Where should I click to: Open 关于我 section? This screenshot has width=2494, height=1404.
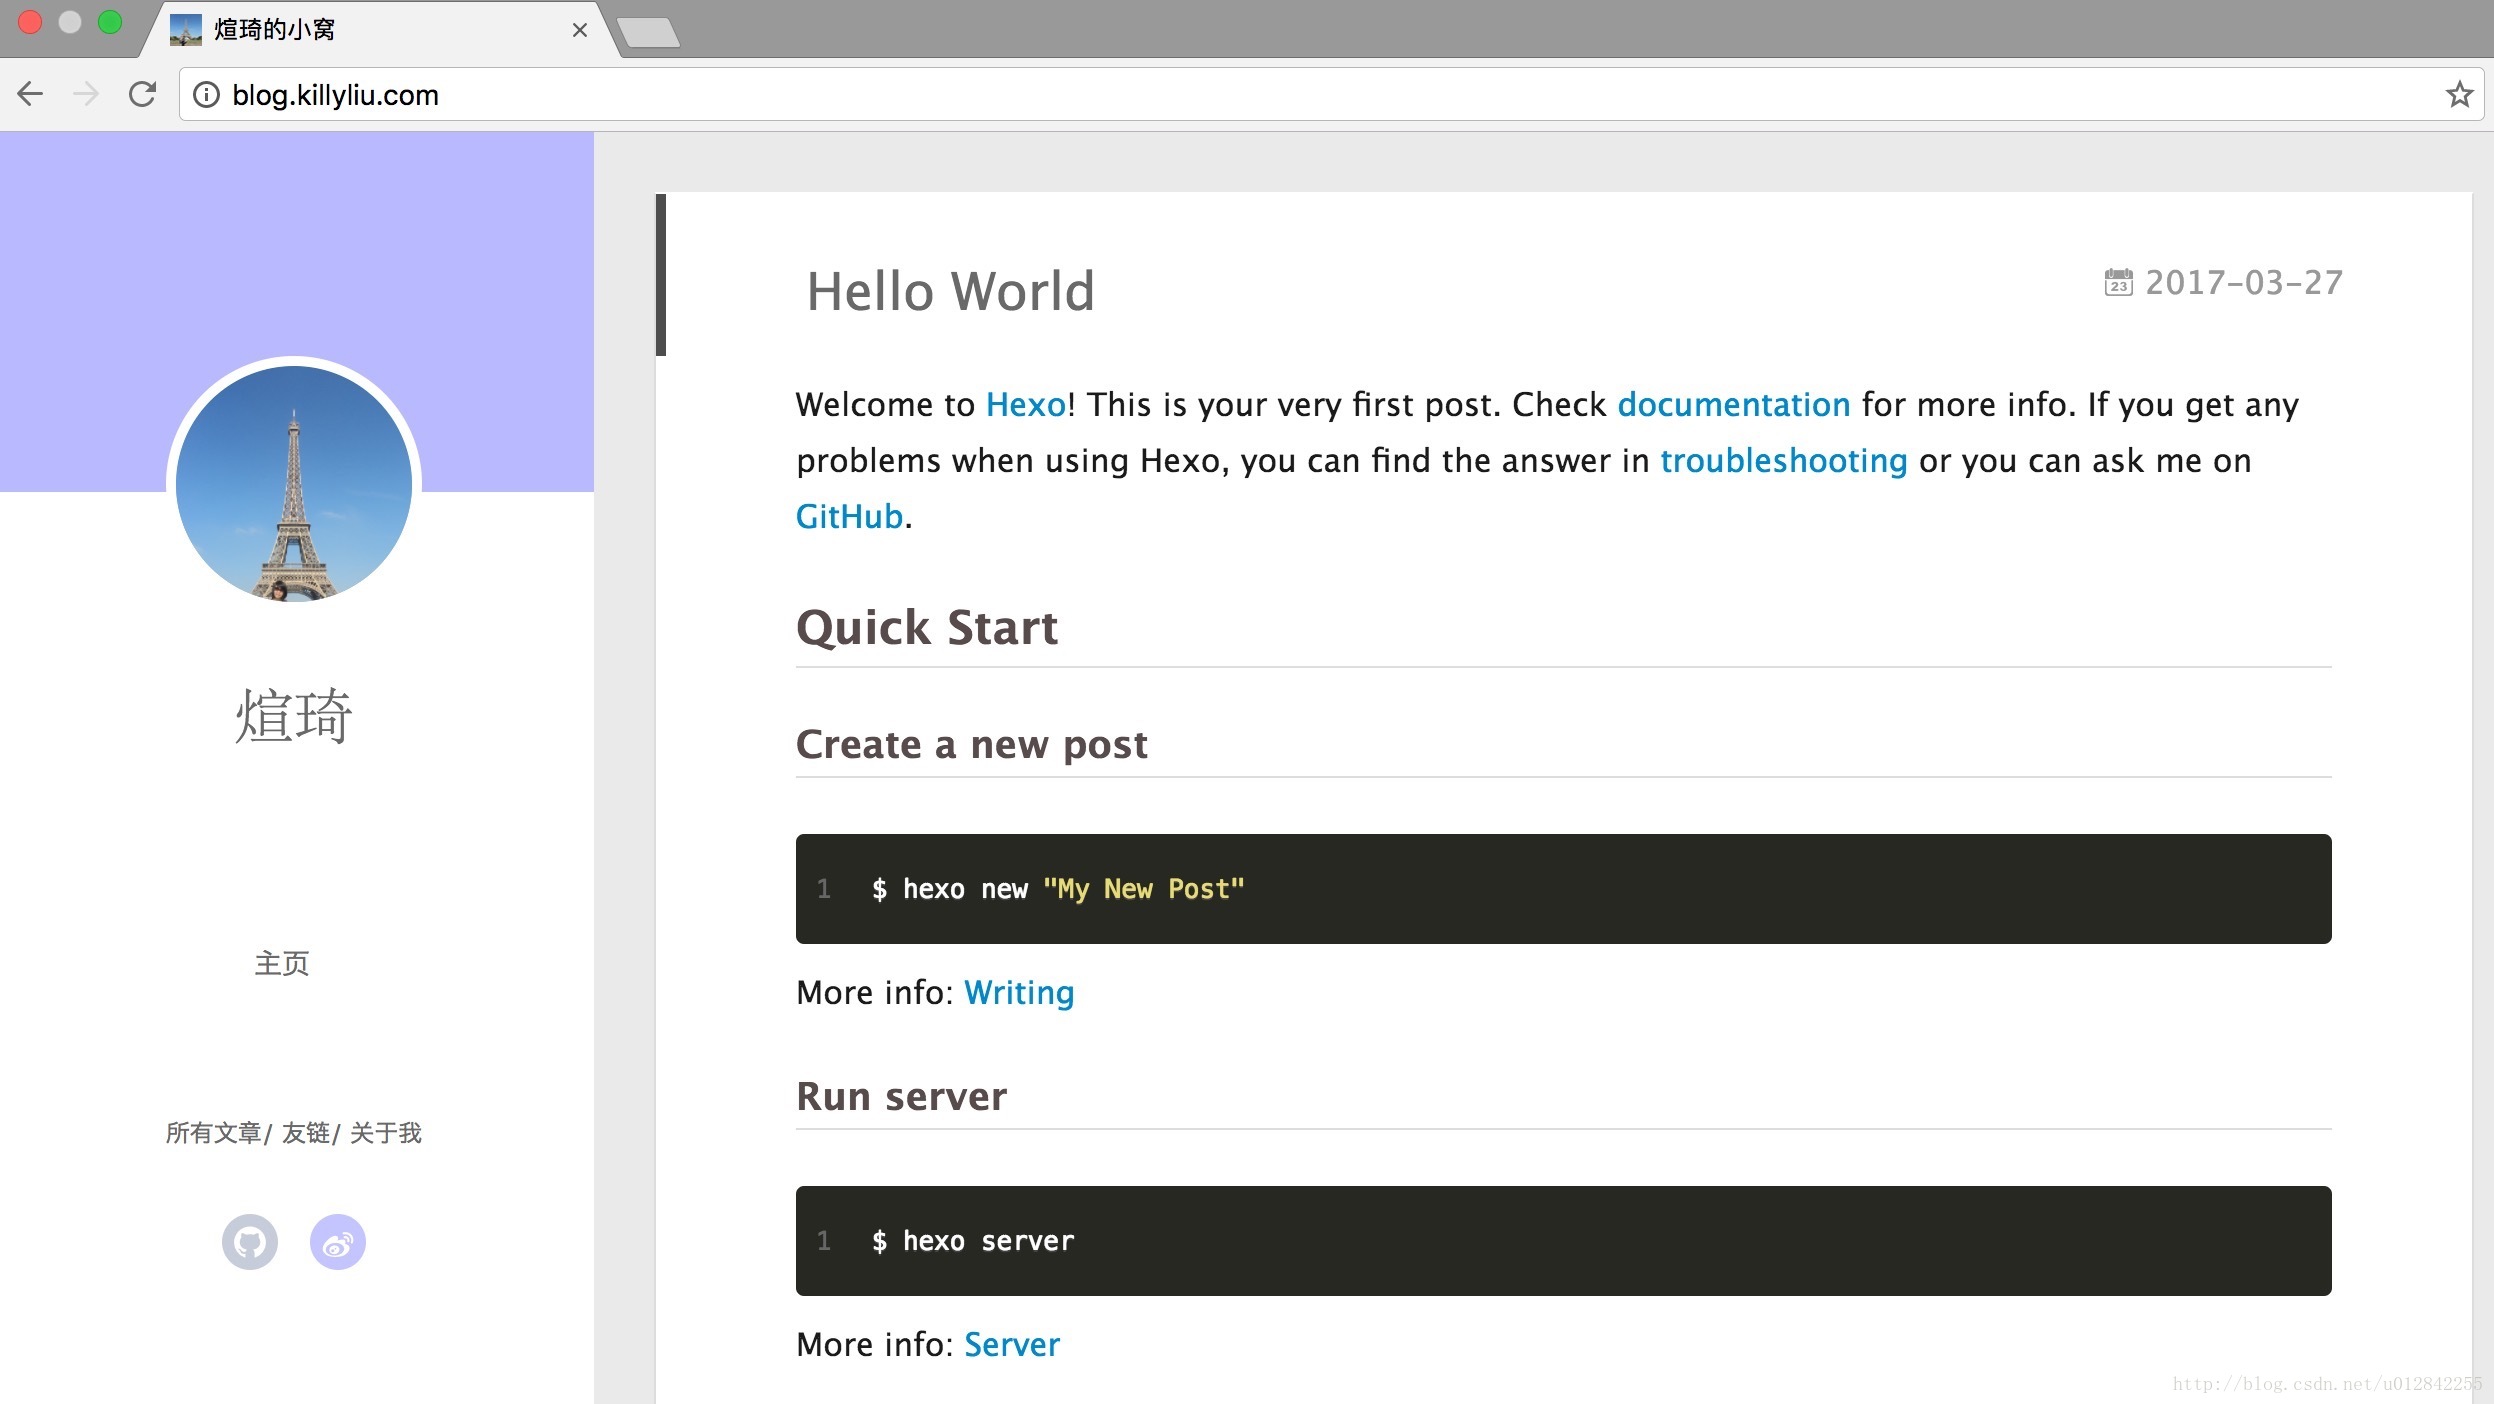[385, 1133]
